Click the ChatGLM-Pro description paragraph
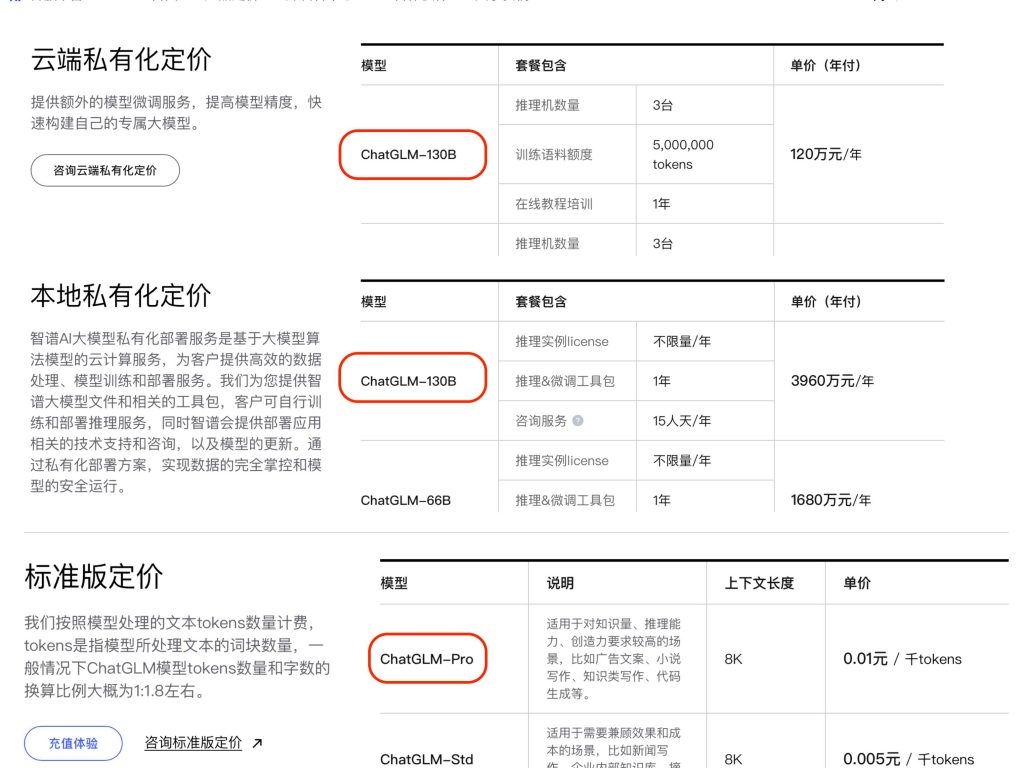 613,659
